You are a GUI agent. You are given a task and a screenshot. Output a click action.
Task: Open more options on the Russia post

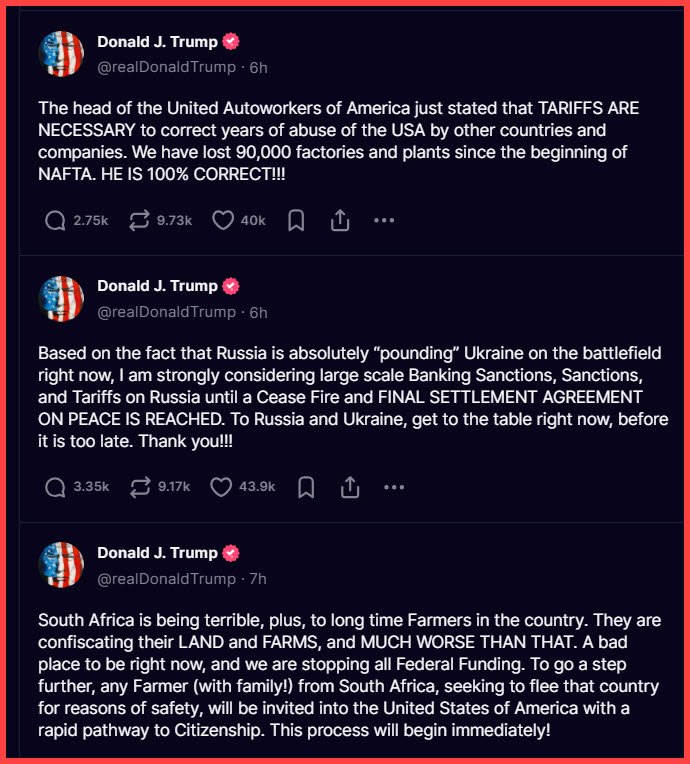394,487
